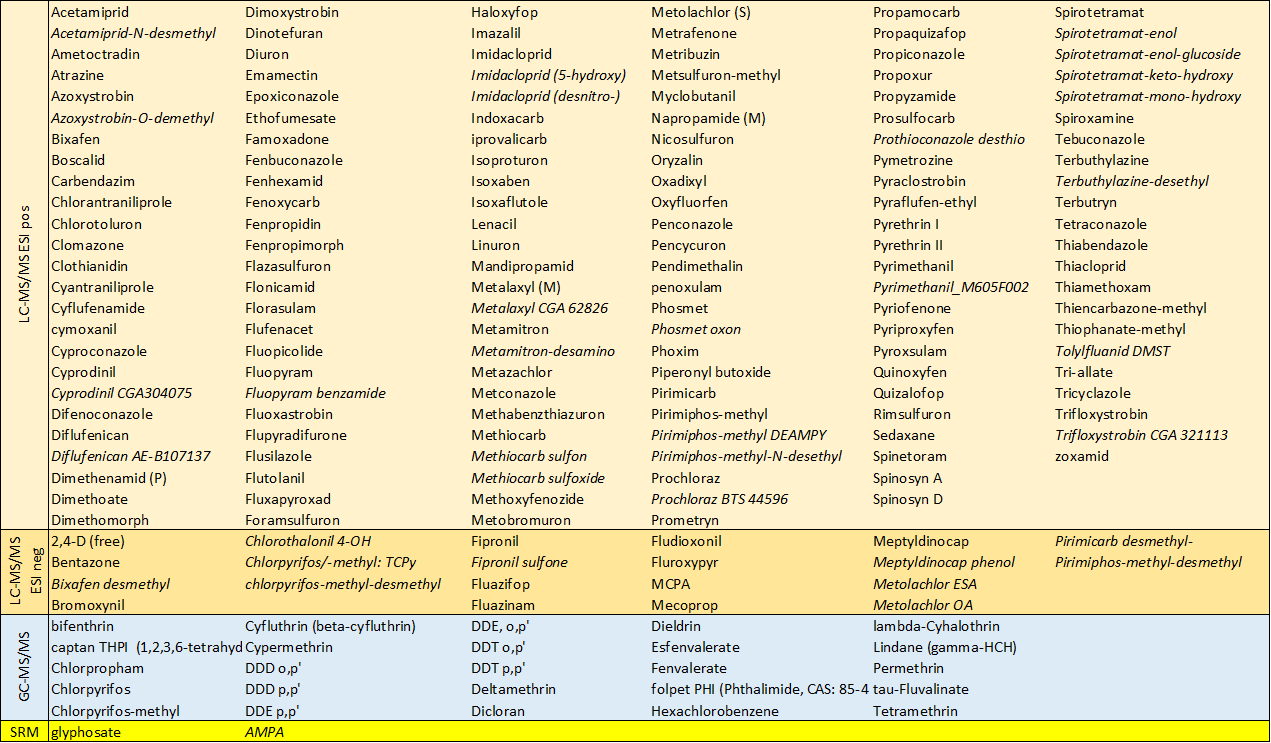
Task: Click the Phosmet oxon cell
Action: 696,329
